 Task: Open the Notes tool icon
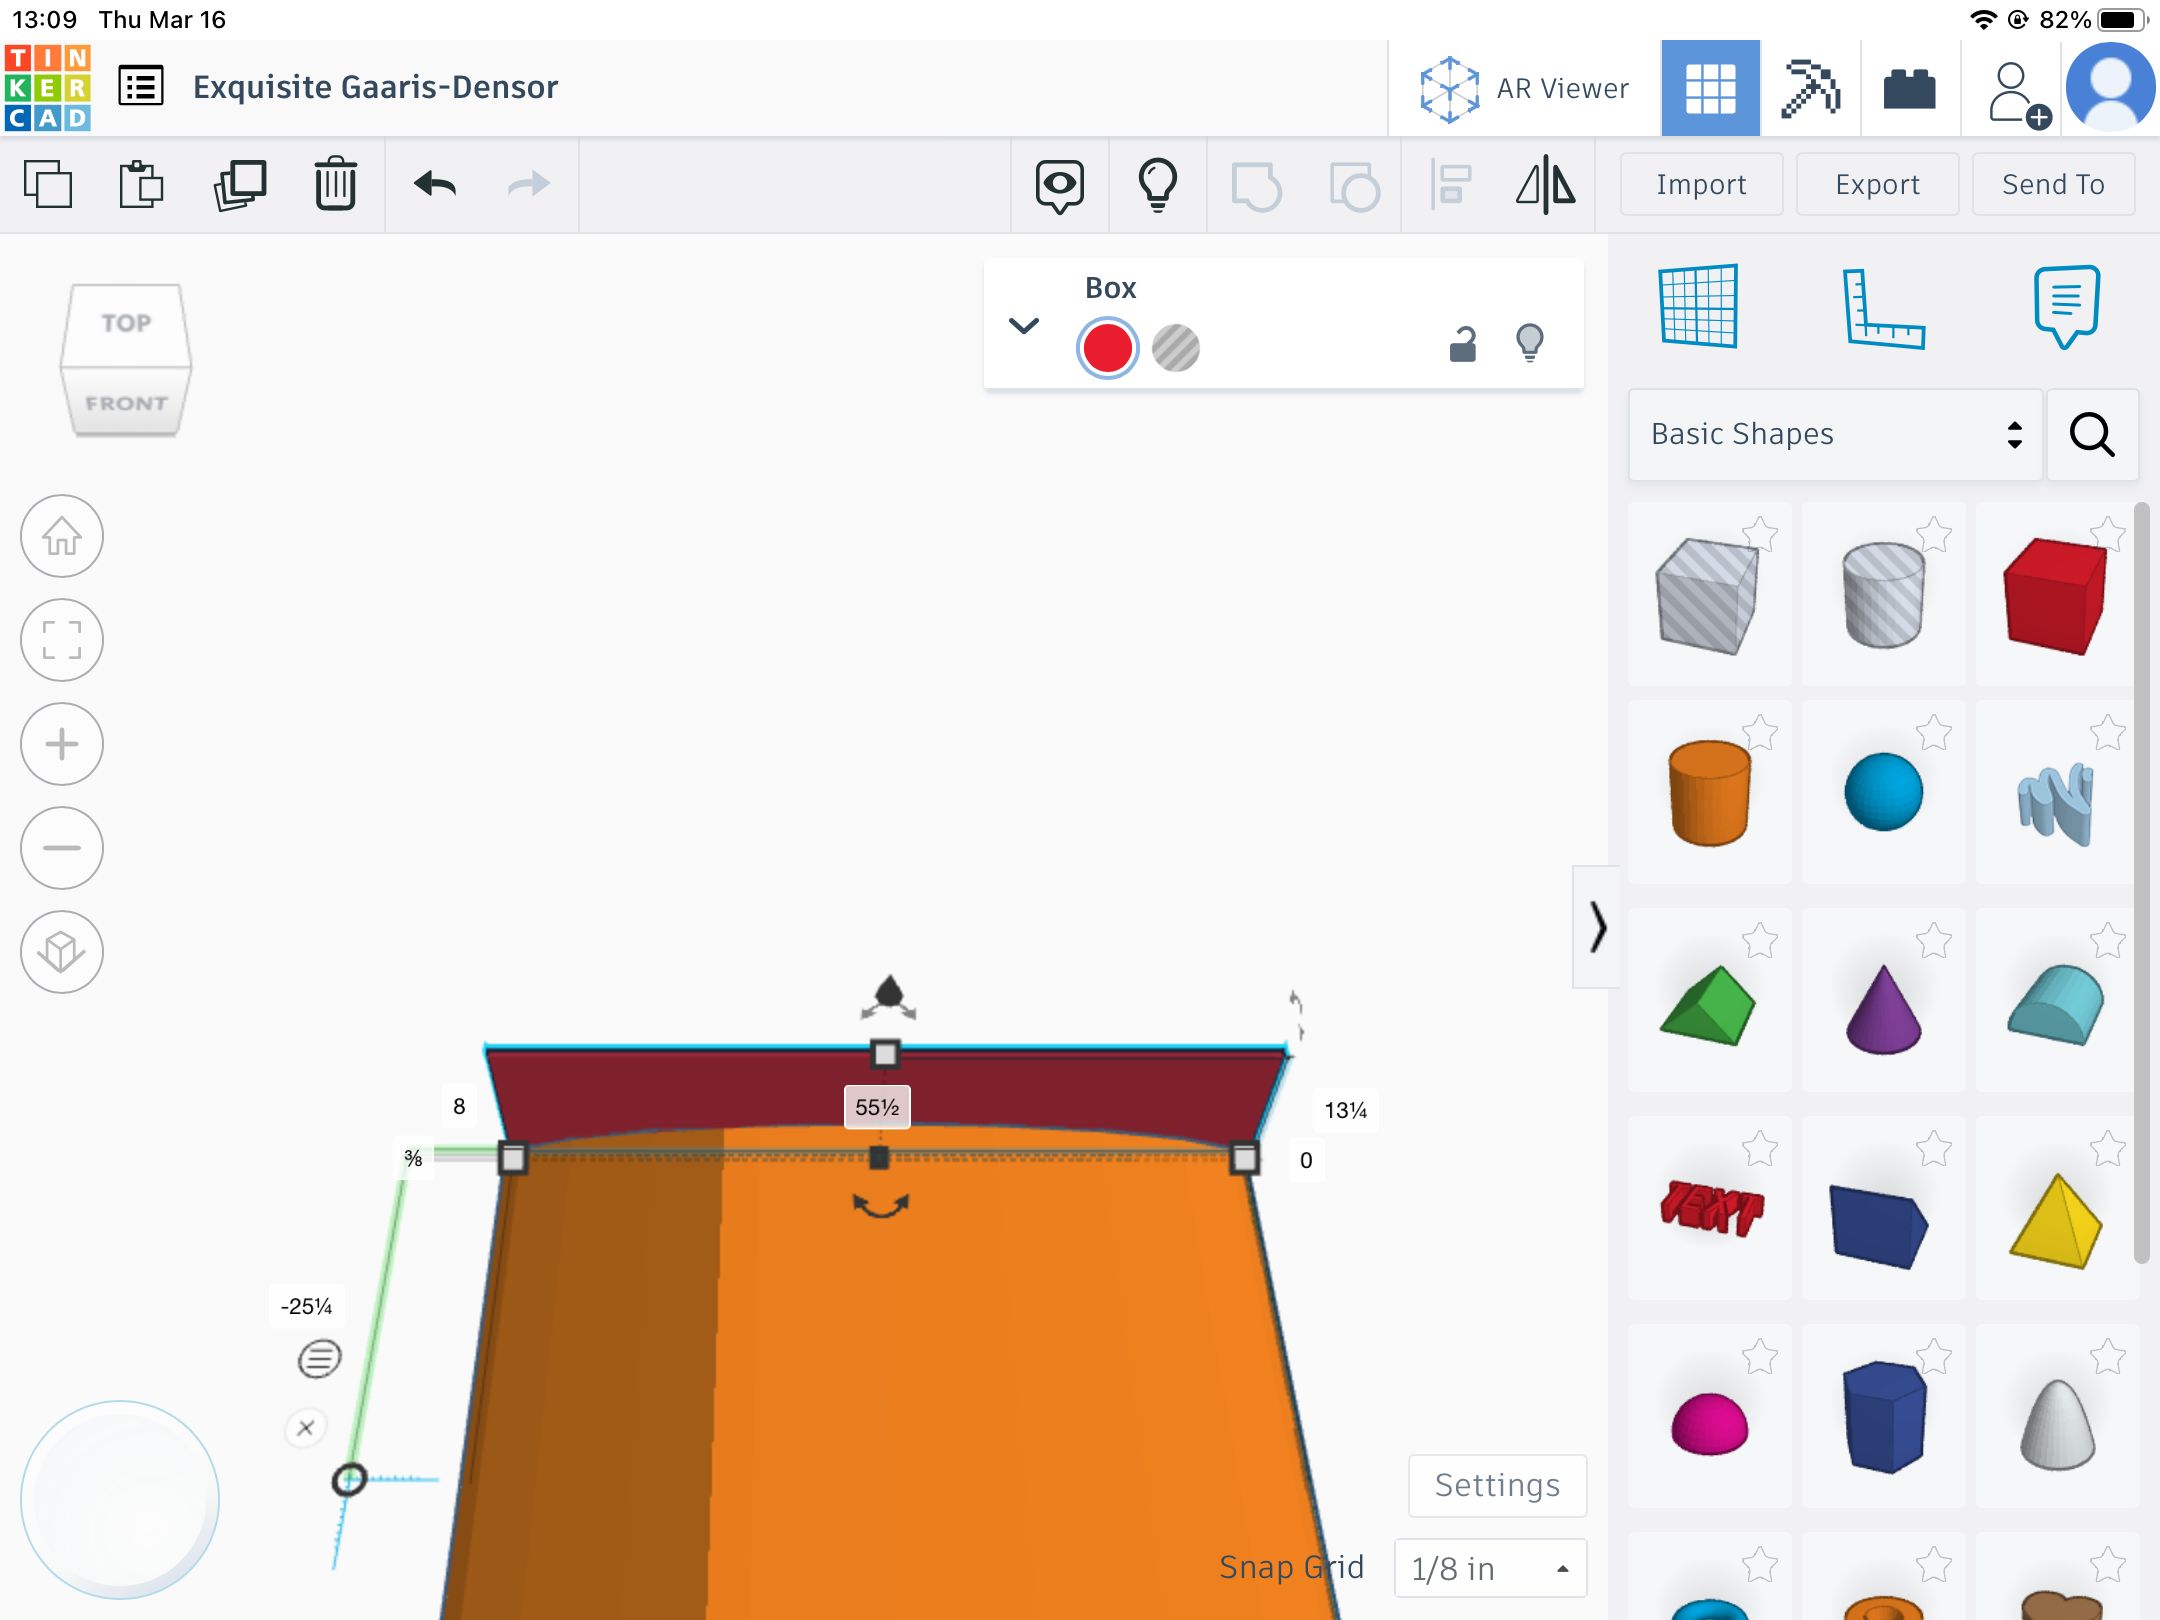coord(2066,305)
